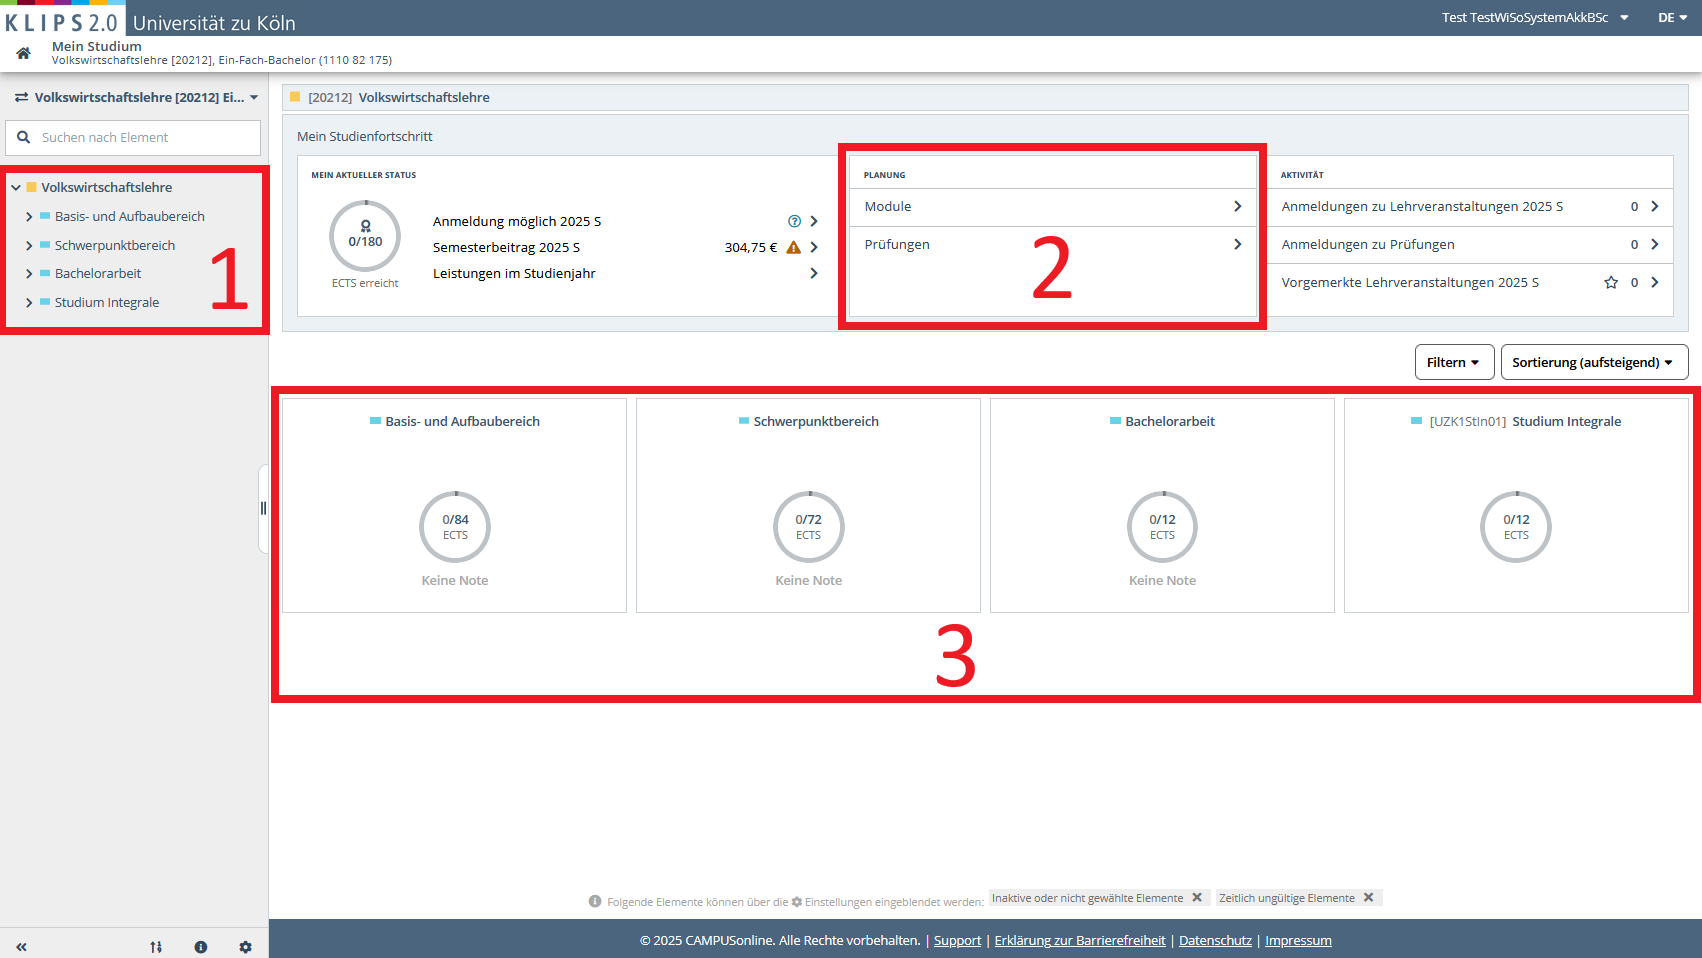
Task: Open the Schwerpunktbereich card
Action: tap(808, 505)
